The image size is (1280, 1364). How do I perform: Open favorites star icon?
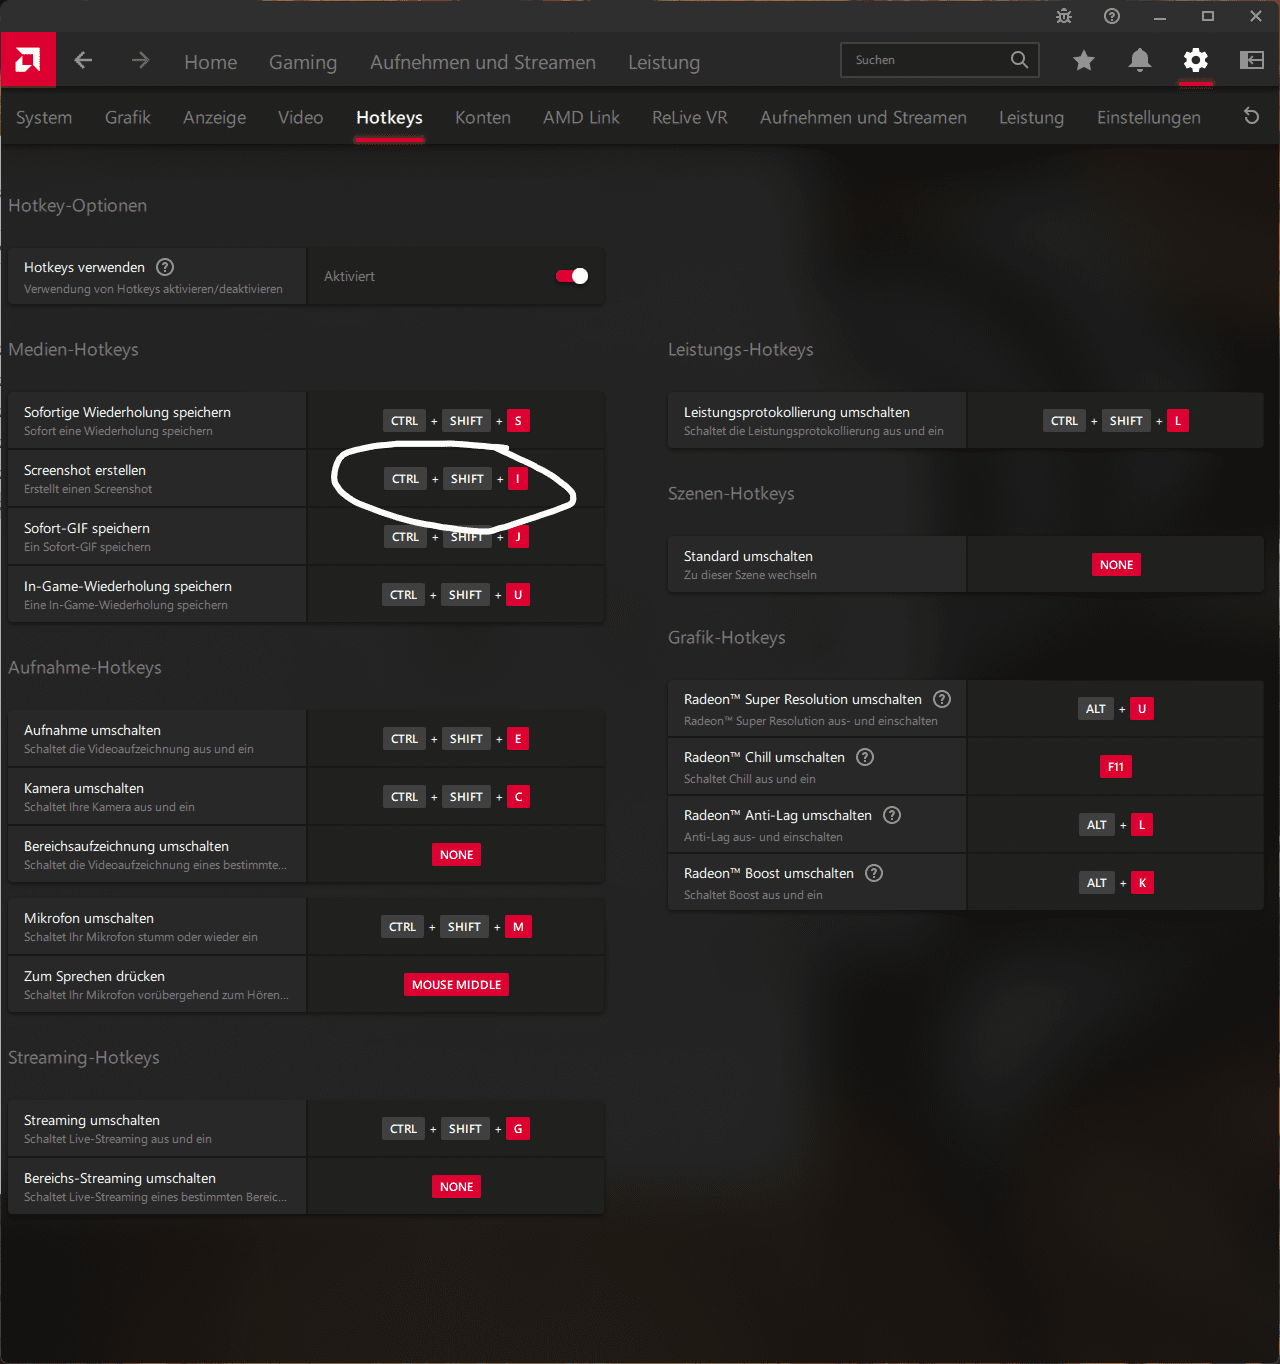pos(1083,61)
